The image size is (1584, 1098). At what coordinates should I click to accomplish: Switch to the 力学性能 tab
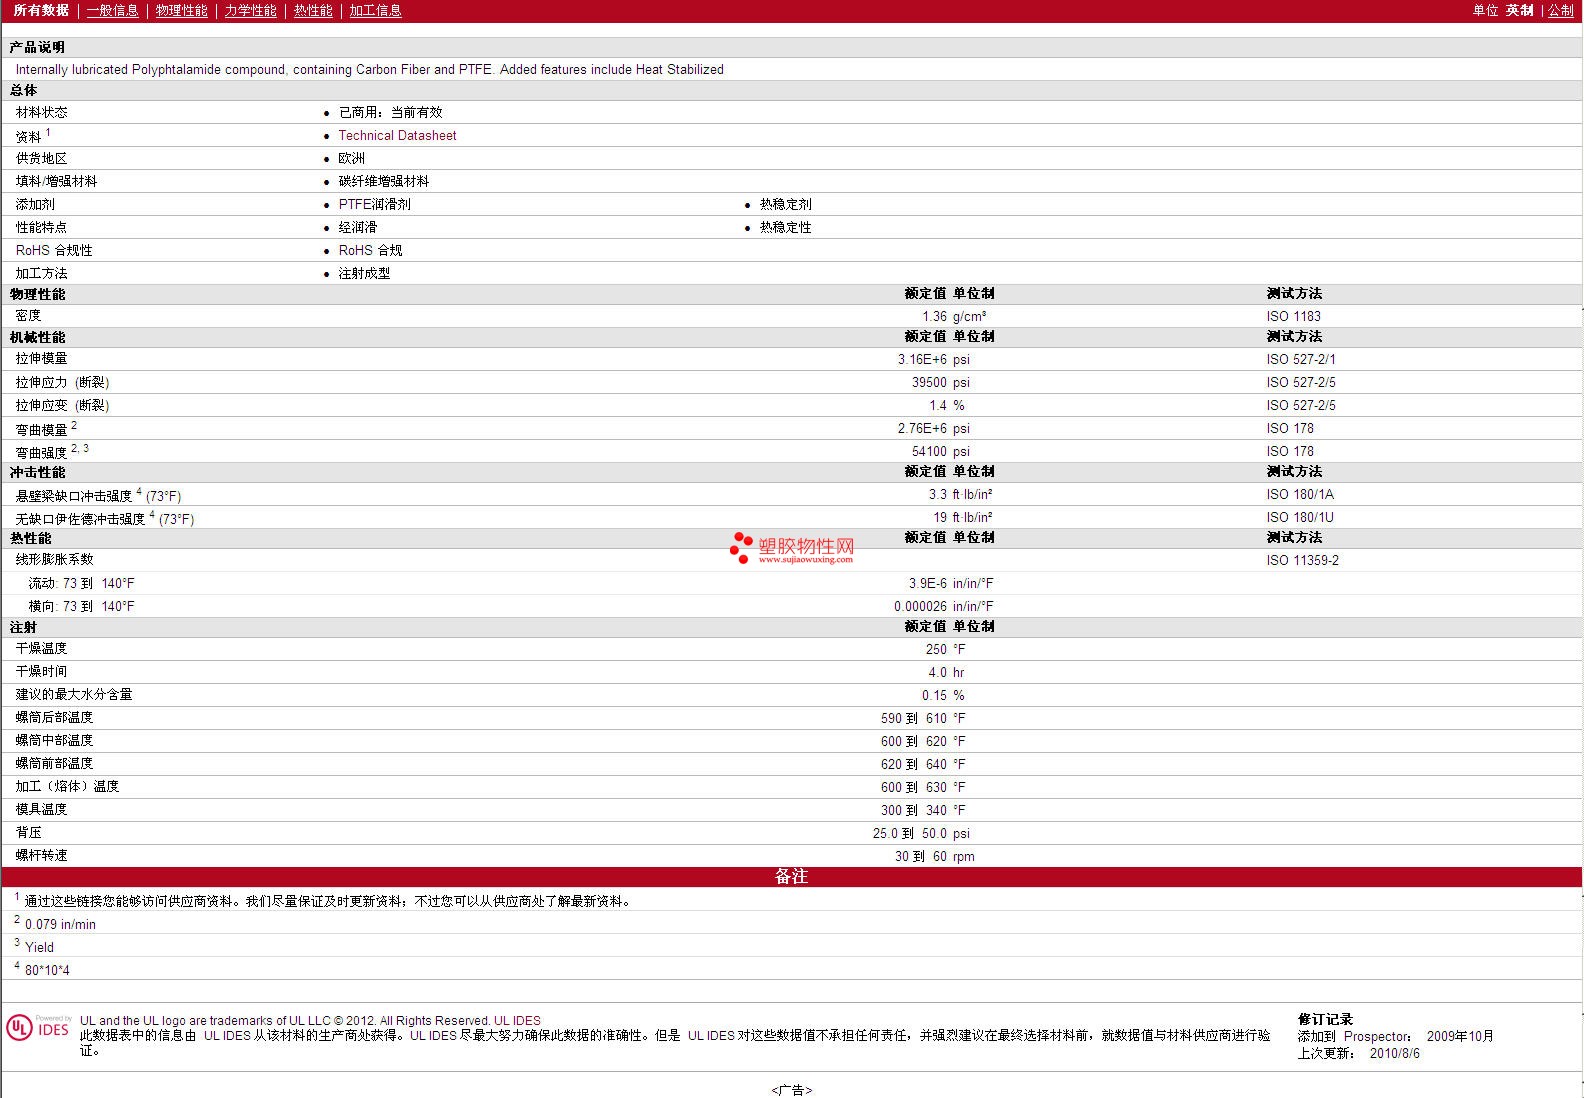coord(250,10)
